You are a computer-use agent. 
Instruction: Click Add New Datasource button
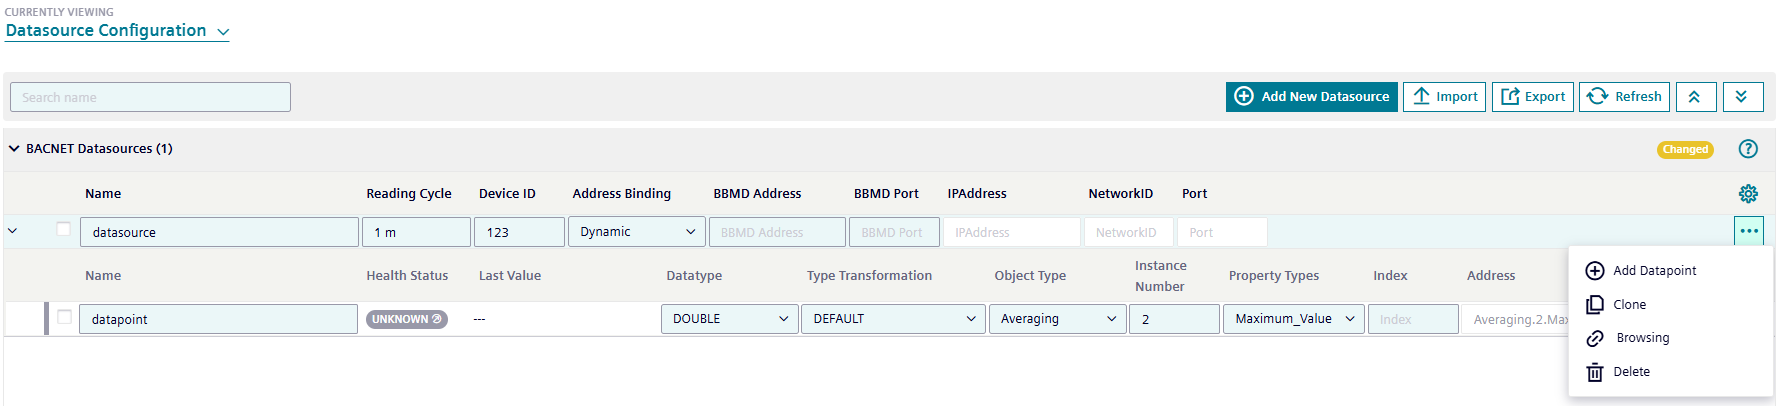(1312, 97)
